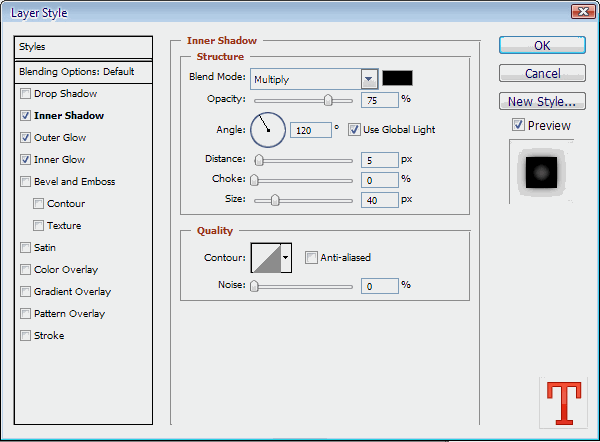The image size is (600, 442).
Task: Toggle the Preview checkbox
Action: [518, 125]
